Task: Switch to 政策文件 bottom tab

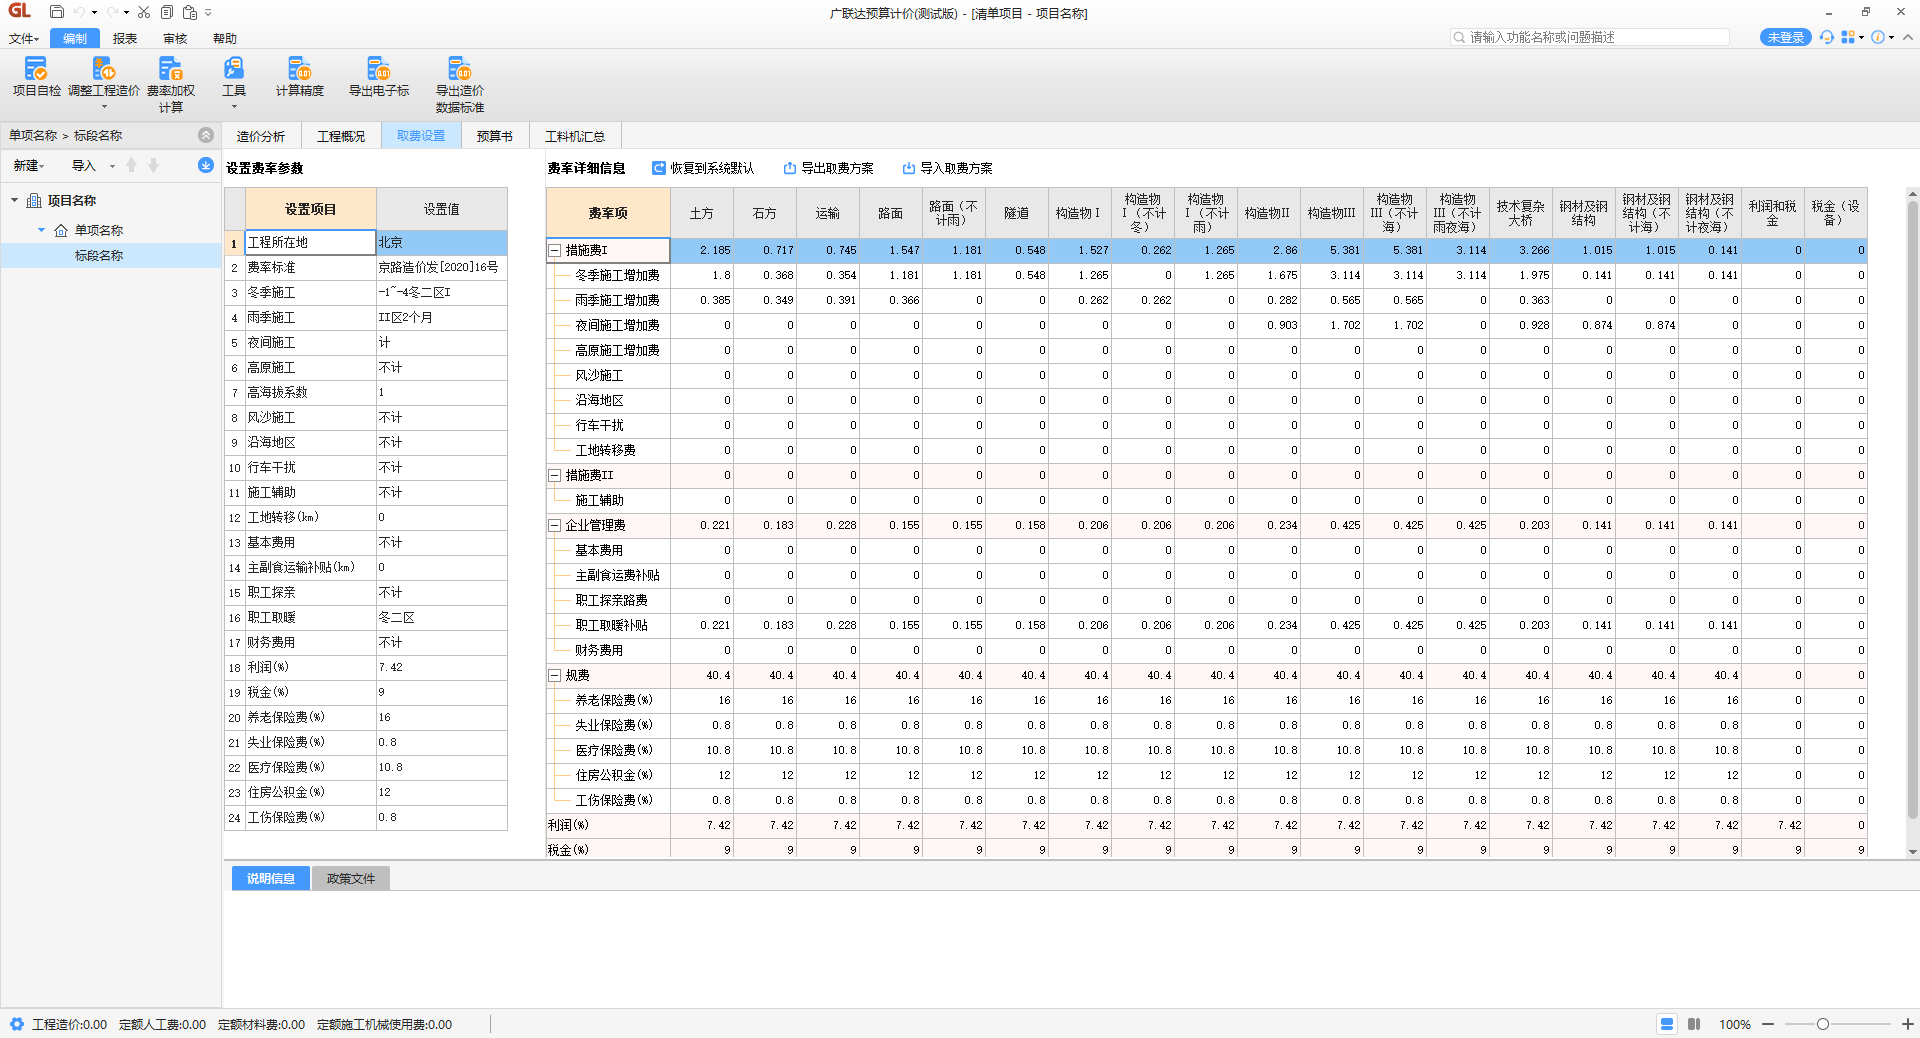Action: click(x=351, y=878)
